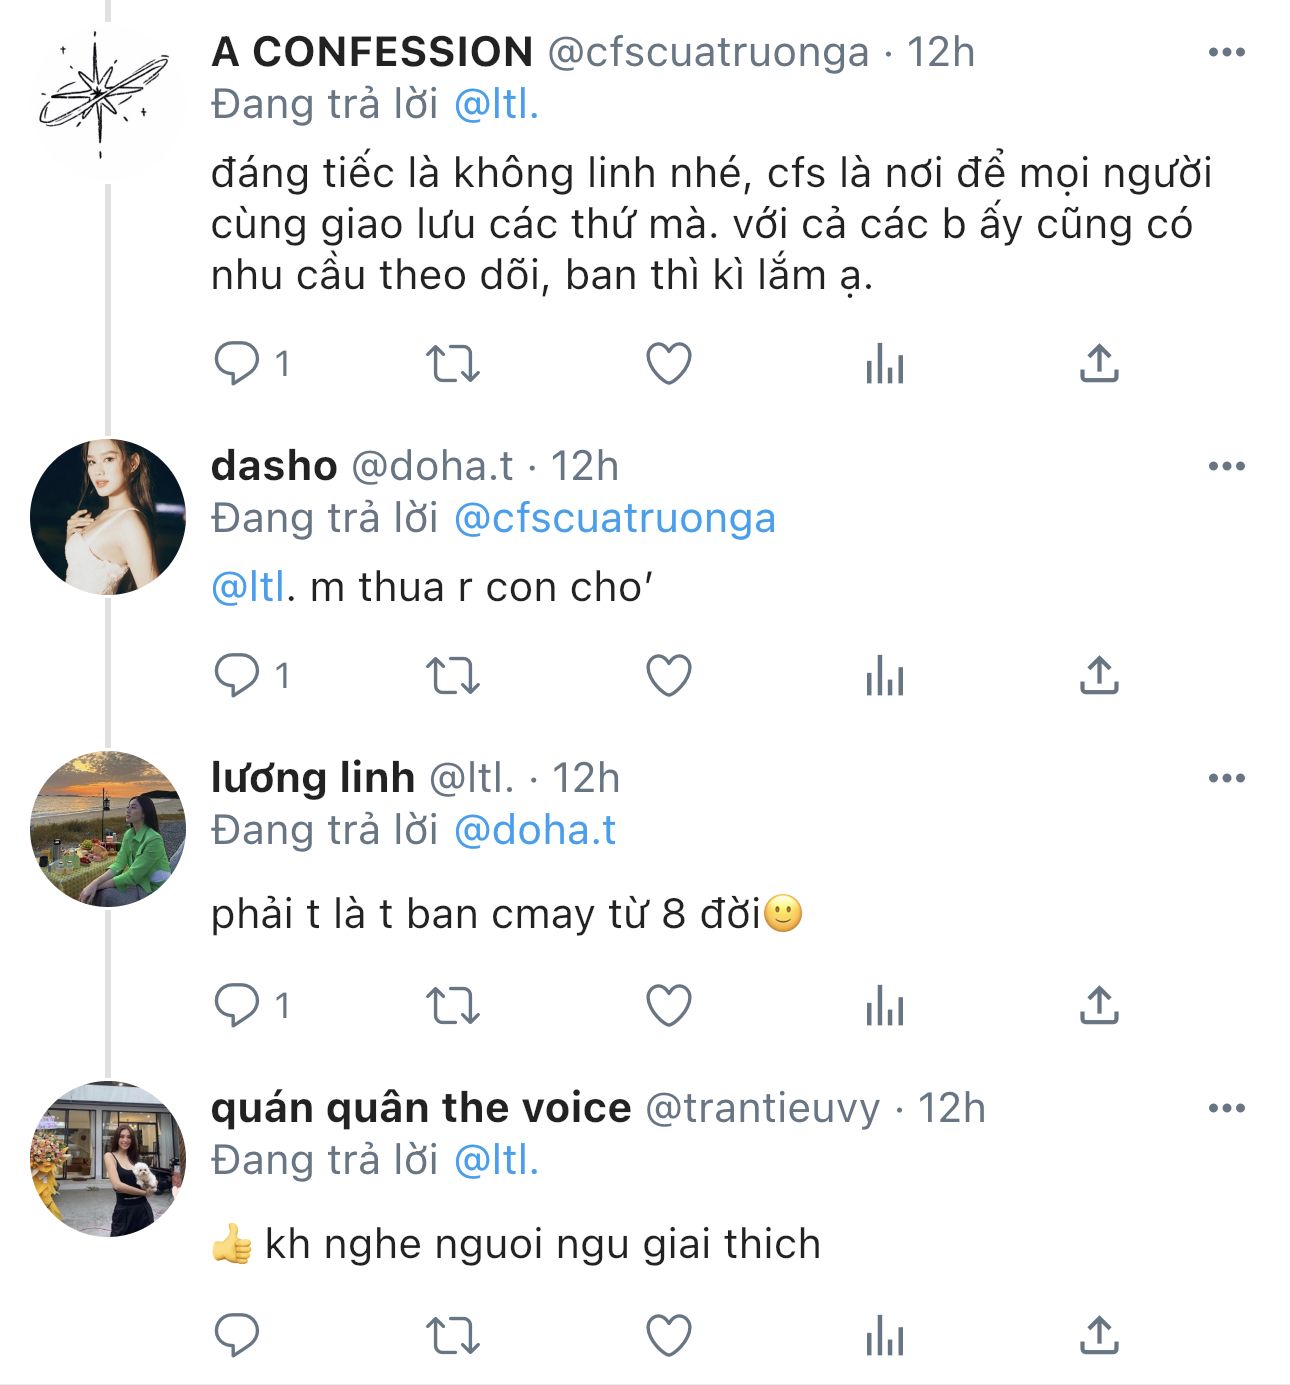Reply to quán quân the voice's tweet

tap(237, 1336)
